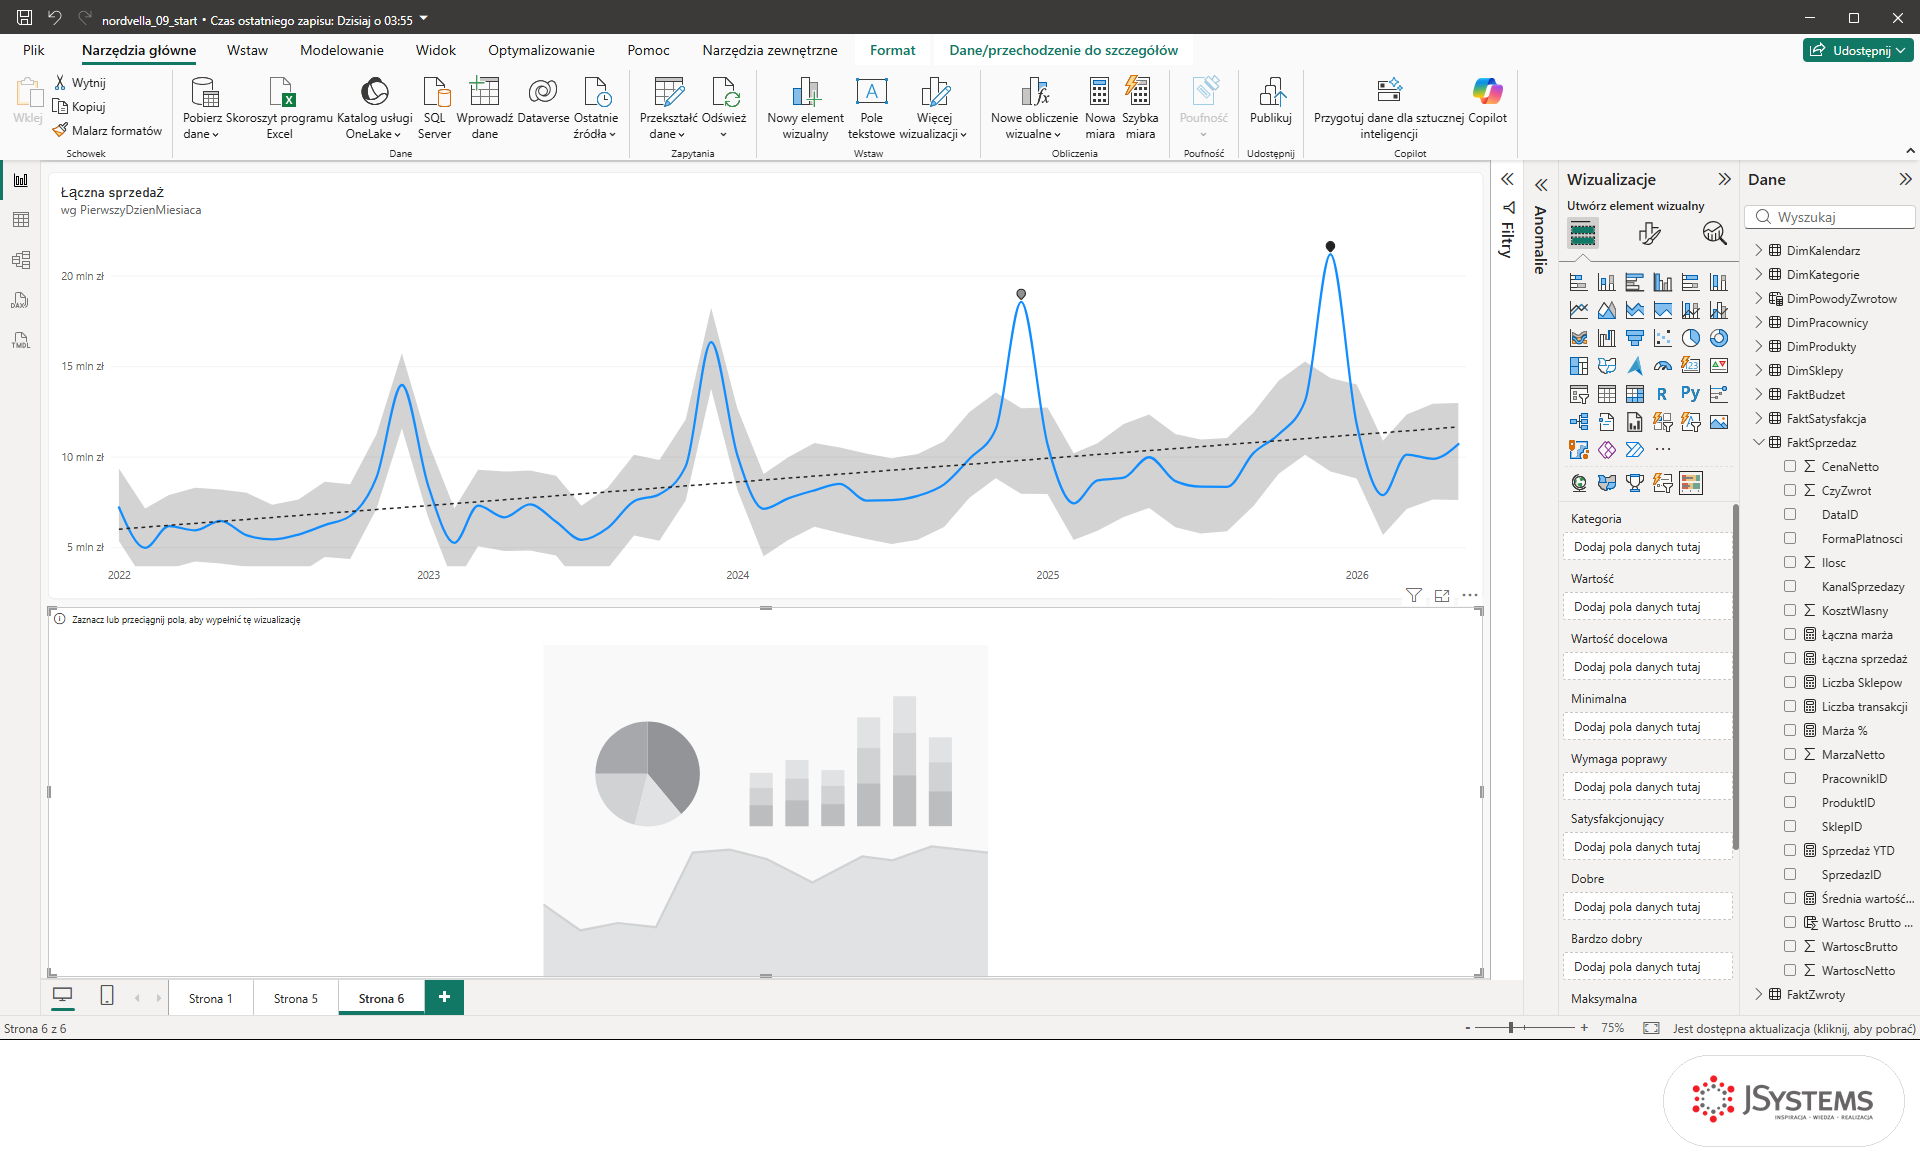This screenshot has height=1162, width=1920.
Task: Open the Format ribbon tab
Action: [x=892, y=50]
